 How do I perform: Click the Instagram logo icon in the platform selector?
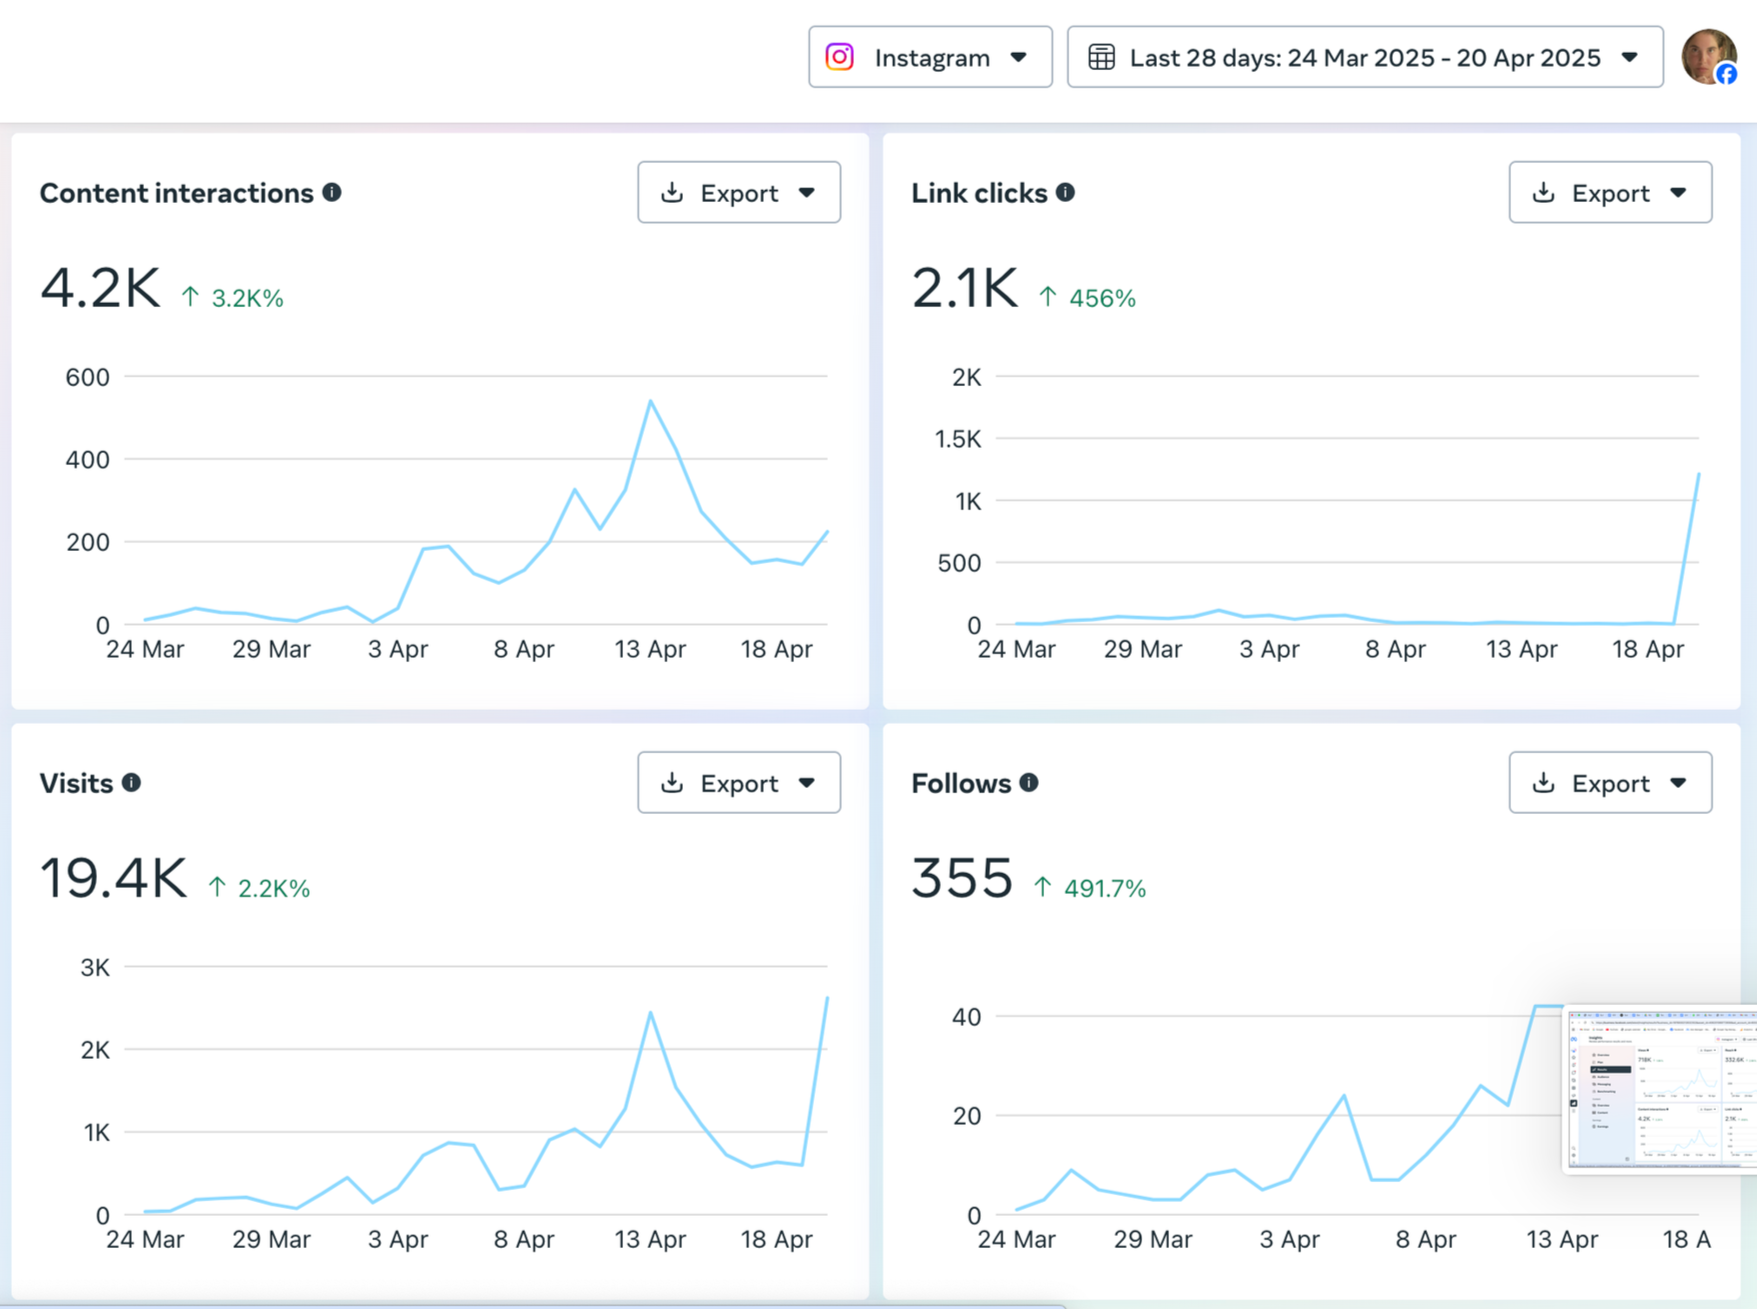pyautogui.click(x=839, y=57)
